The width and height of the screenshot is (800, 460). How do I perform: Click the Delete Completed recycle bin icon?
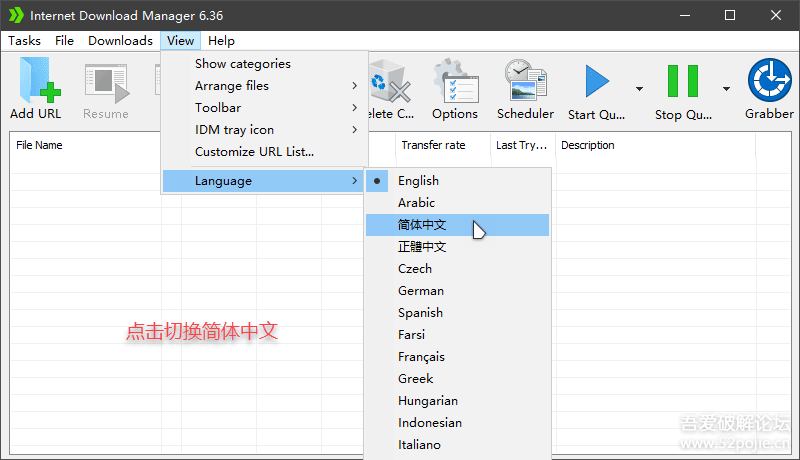click(390, 81)
